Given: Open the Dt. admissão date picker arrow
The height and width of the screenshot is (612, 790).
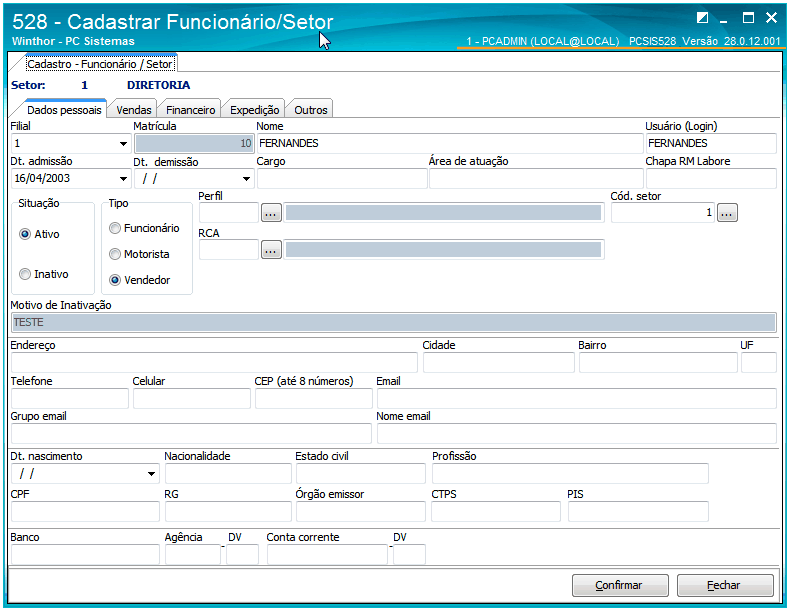Looking at the screenshot, I should pos(123,179).
